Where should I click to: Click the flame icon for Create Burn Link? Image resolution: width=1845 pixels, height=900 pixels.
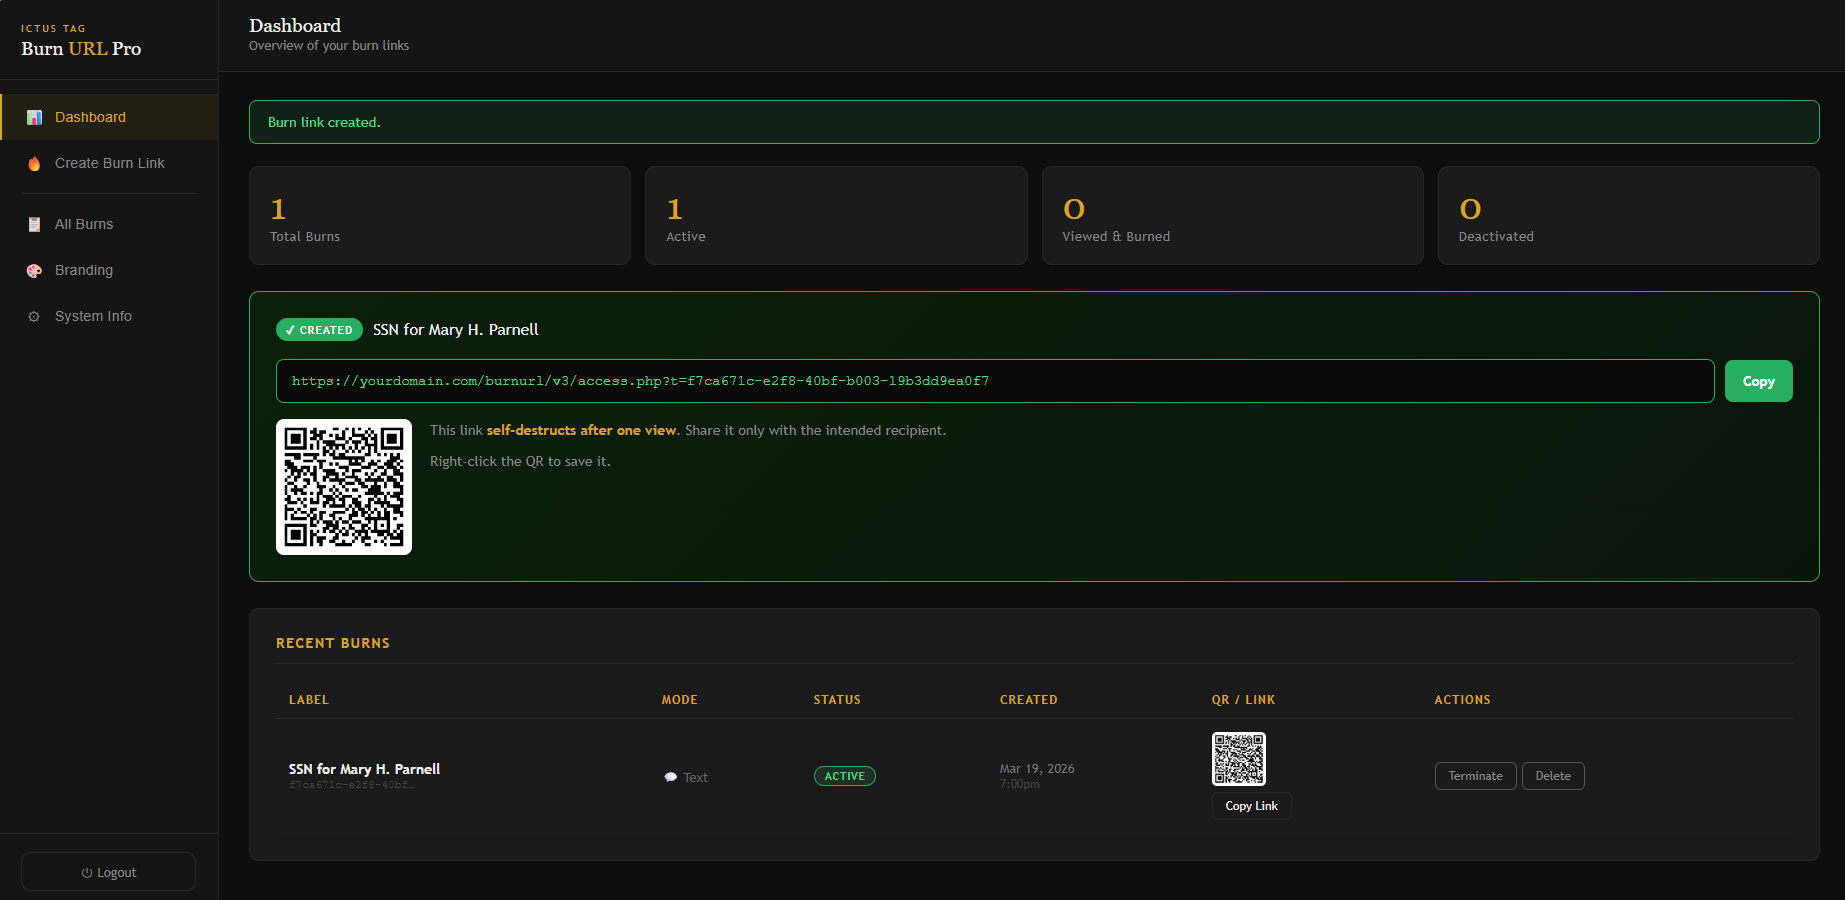coord(34,164)
